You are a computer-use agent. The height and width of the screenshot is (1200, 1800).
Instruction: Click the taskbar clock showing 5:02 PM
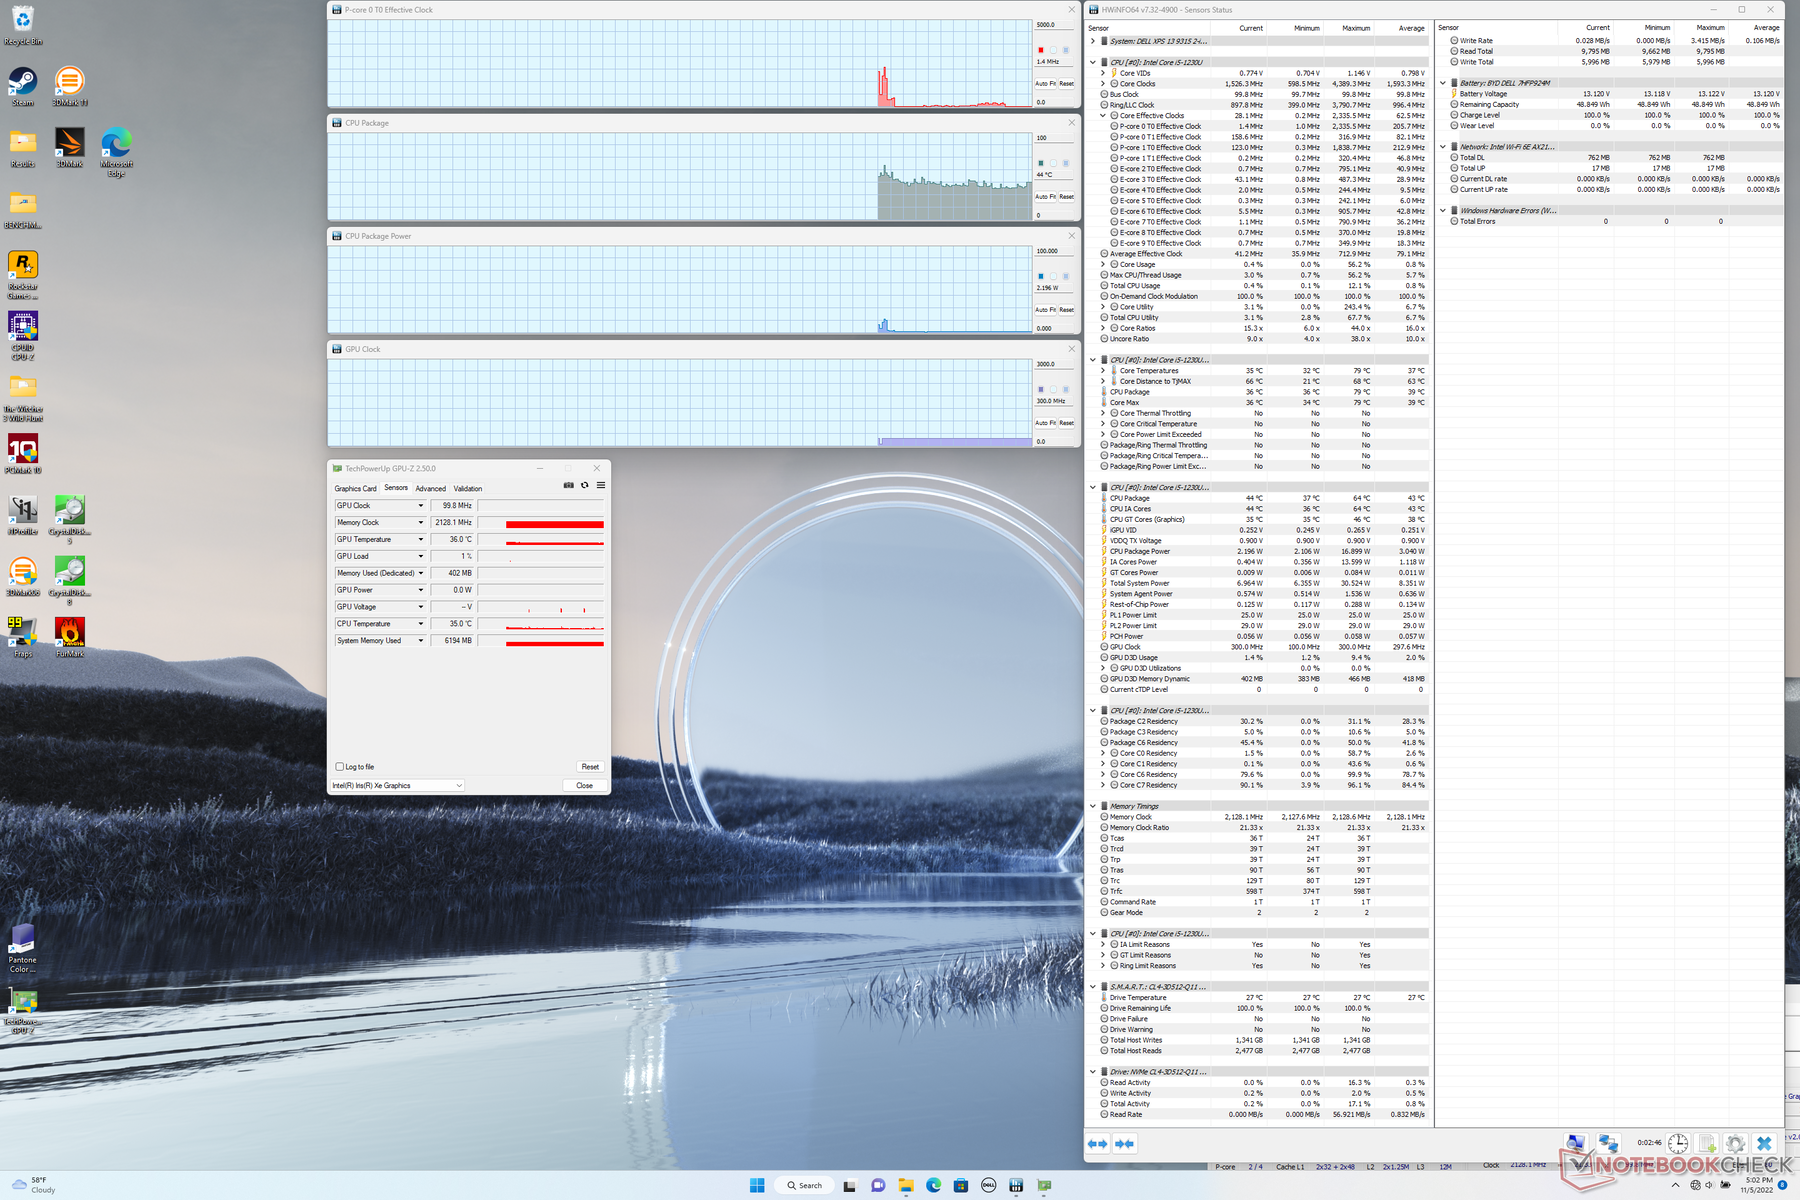(1756, 1185)
